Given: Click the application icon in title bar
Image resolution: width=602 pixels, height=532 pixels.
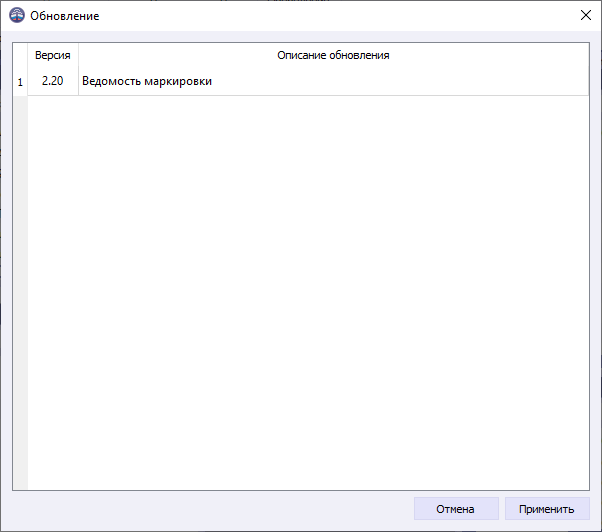Looking at the screenshot, I should 17,16.
